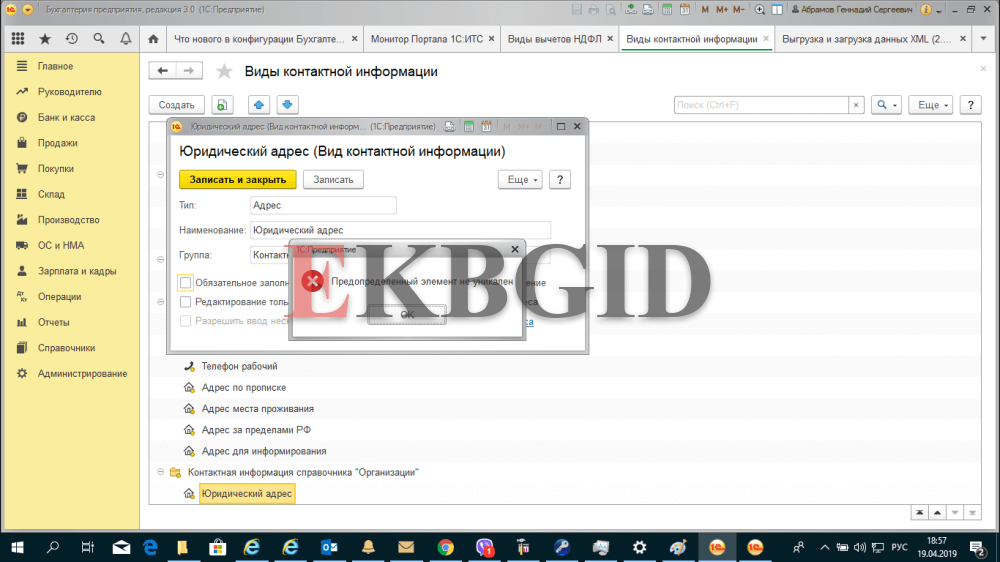Open tabs overflow dropdown arrow
1000x562 pixels.
click(983, 39)
